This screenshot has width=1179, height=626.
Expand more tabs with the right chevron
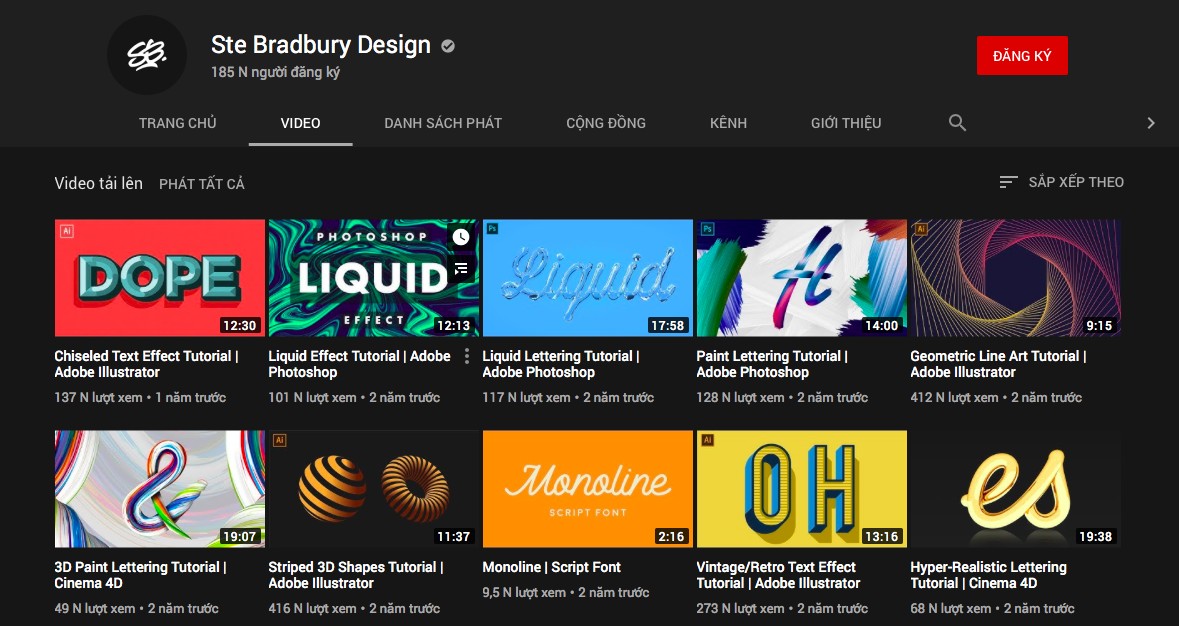[x=1150, y=122]
